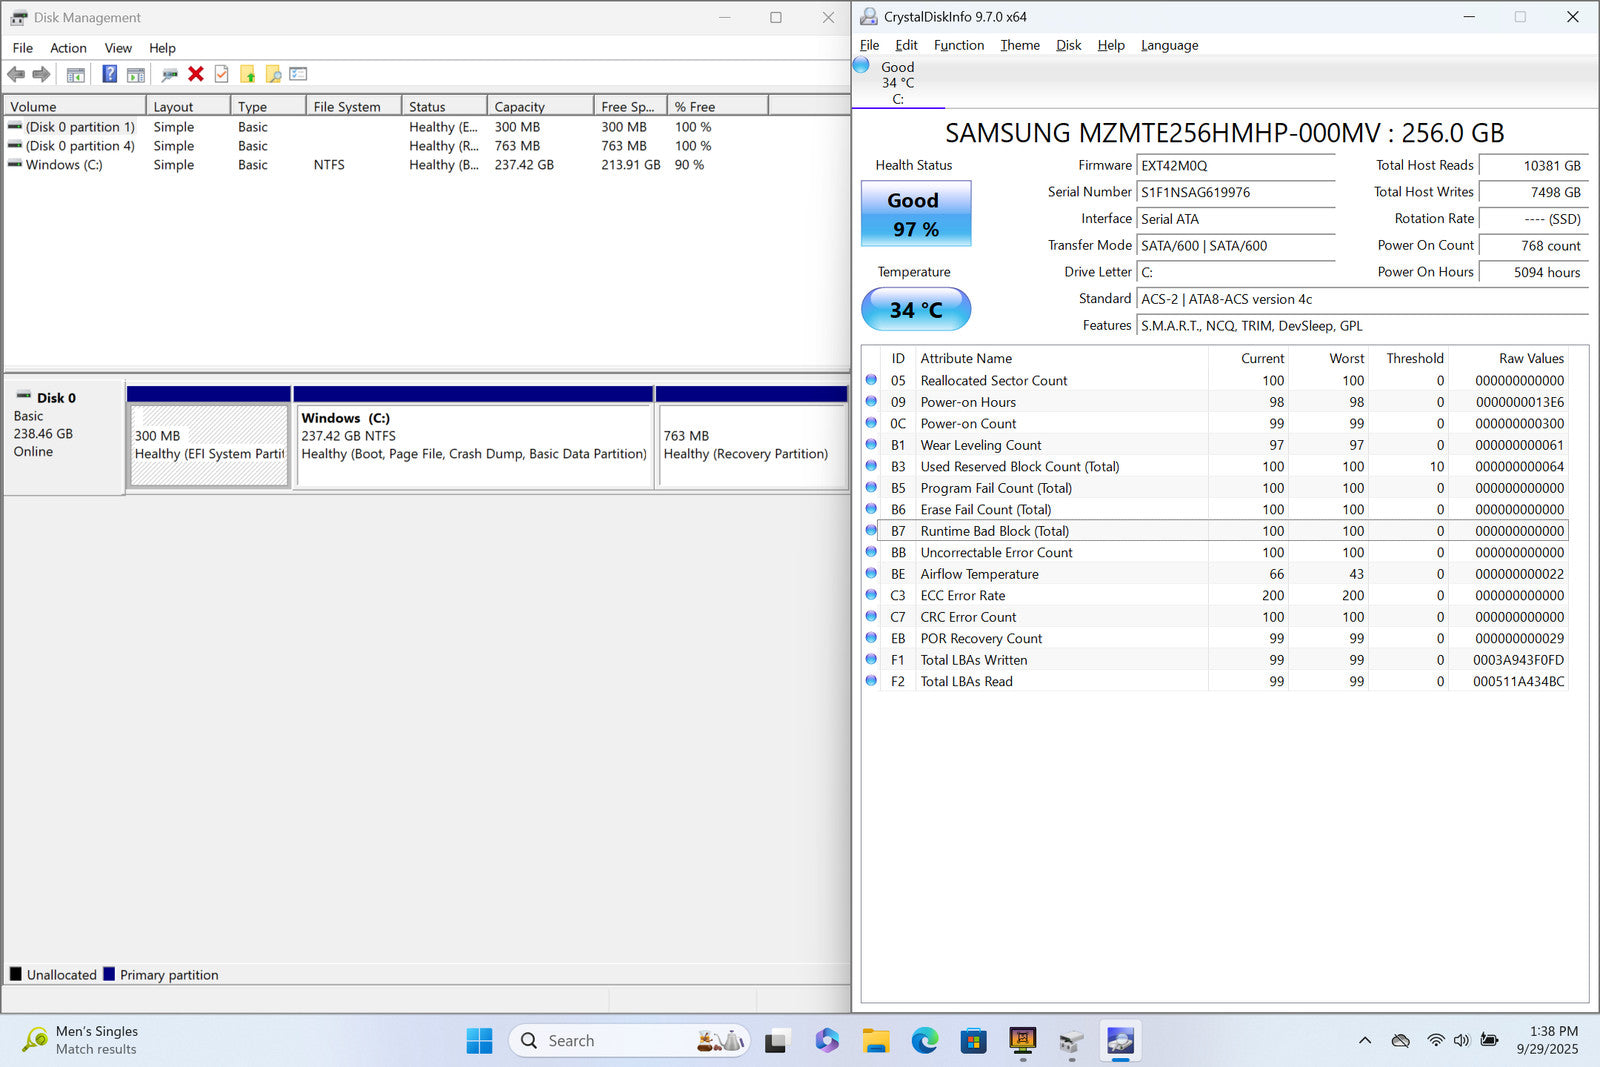Open the Language menu in CrystalDiskInfo

(x=1169, y=45)
